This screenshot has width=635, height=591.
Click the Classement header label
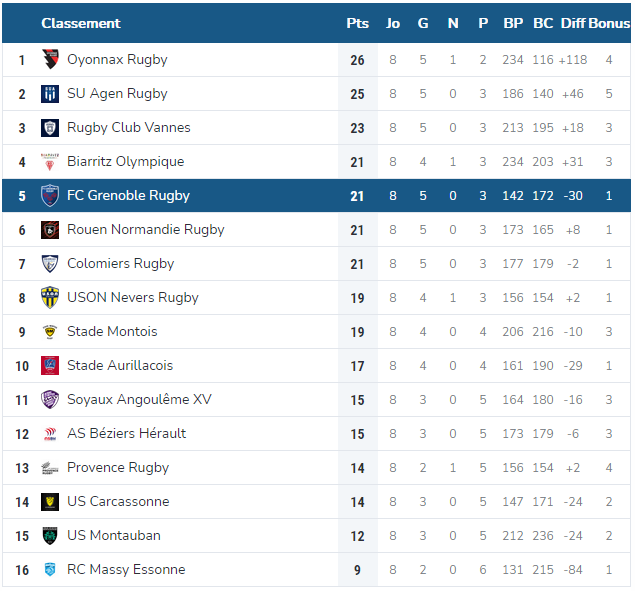point(81,23)
